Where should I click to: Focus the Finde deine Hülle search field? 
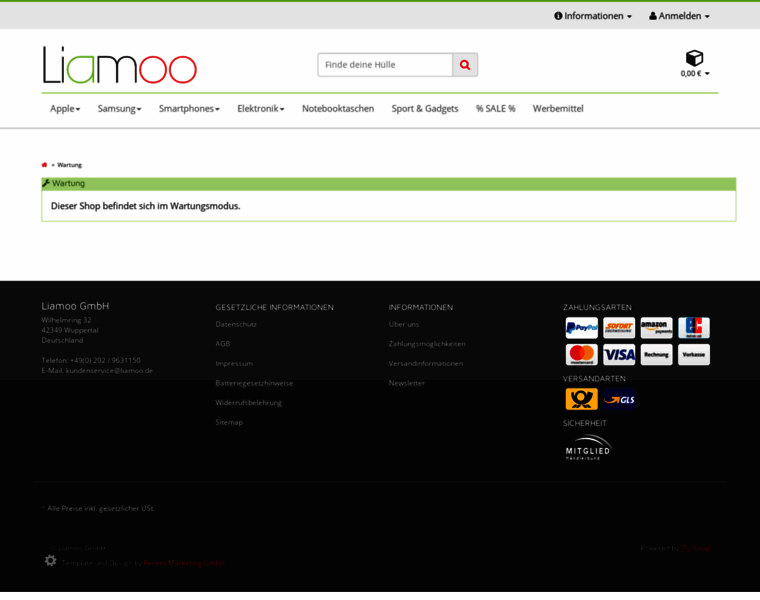pyautogui.click(x=385, y=64)
